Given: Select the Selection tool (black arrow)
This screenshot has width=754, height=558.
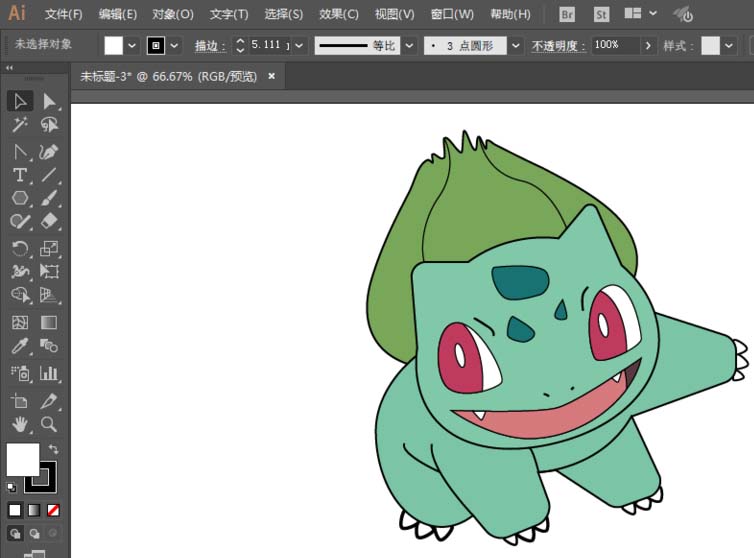Looking at the screenshot, I should (20, 101).
